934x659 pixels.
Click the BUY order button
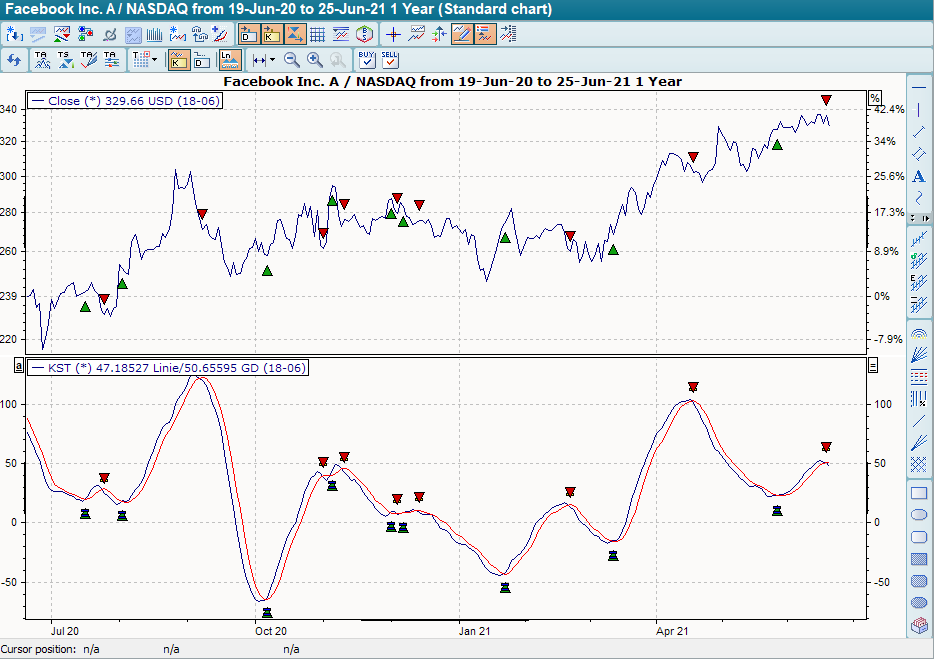pyautogui.click(x=364, y=58)
